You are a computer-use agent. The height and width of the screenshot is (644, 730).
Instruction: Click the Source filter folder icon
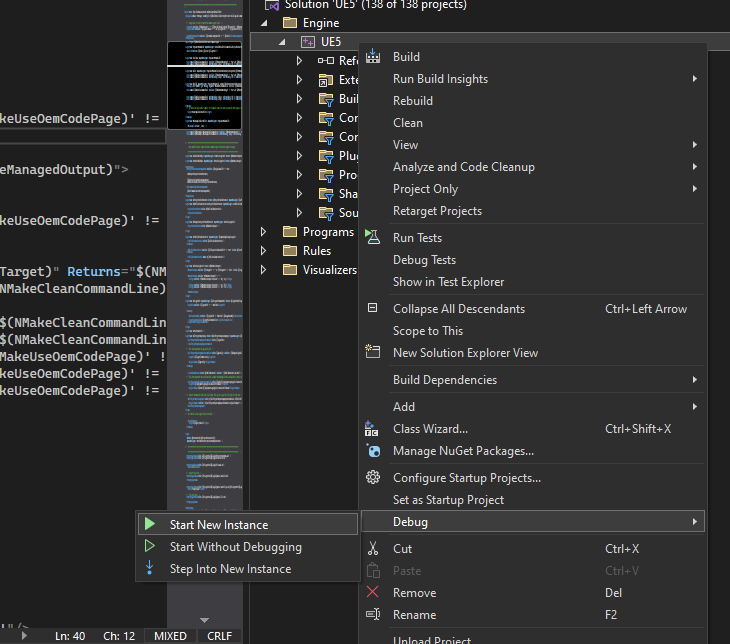(326, 213)
